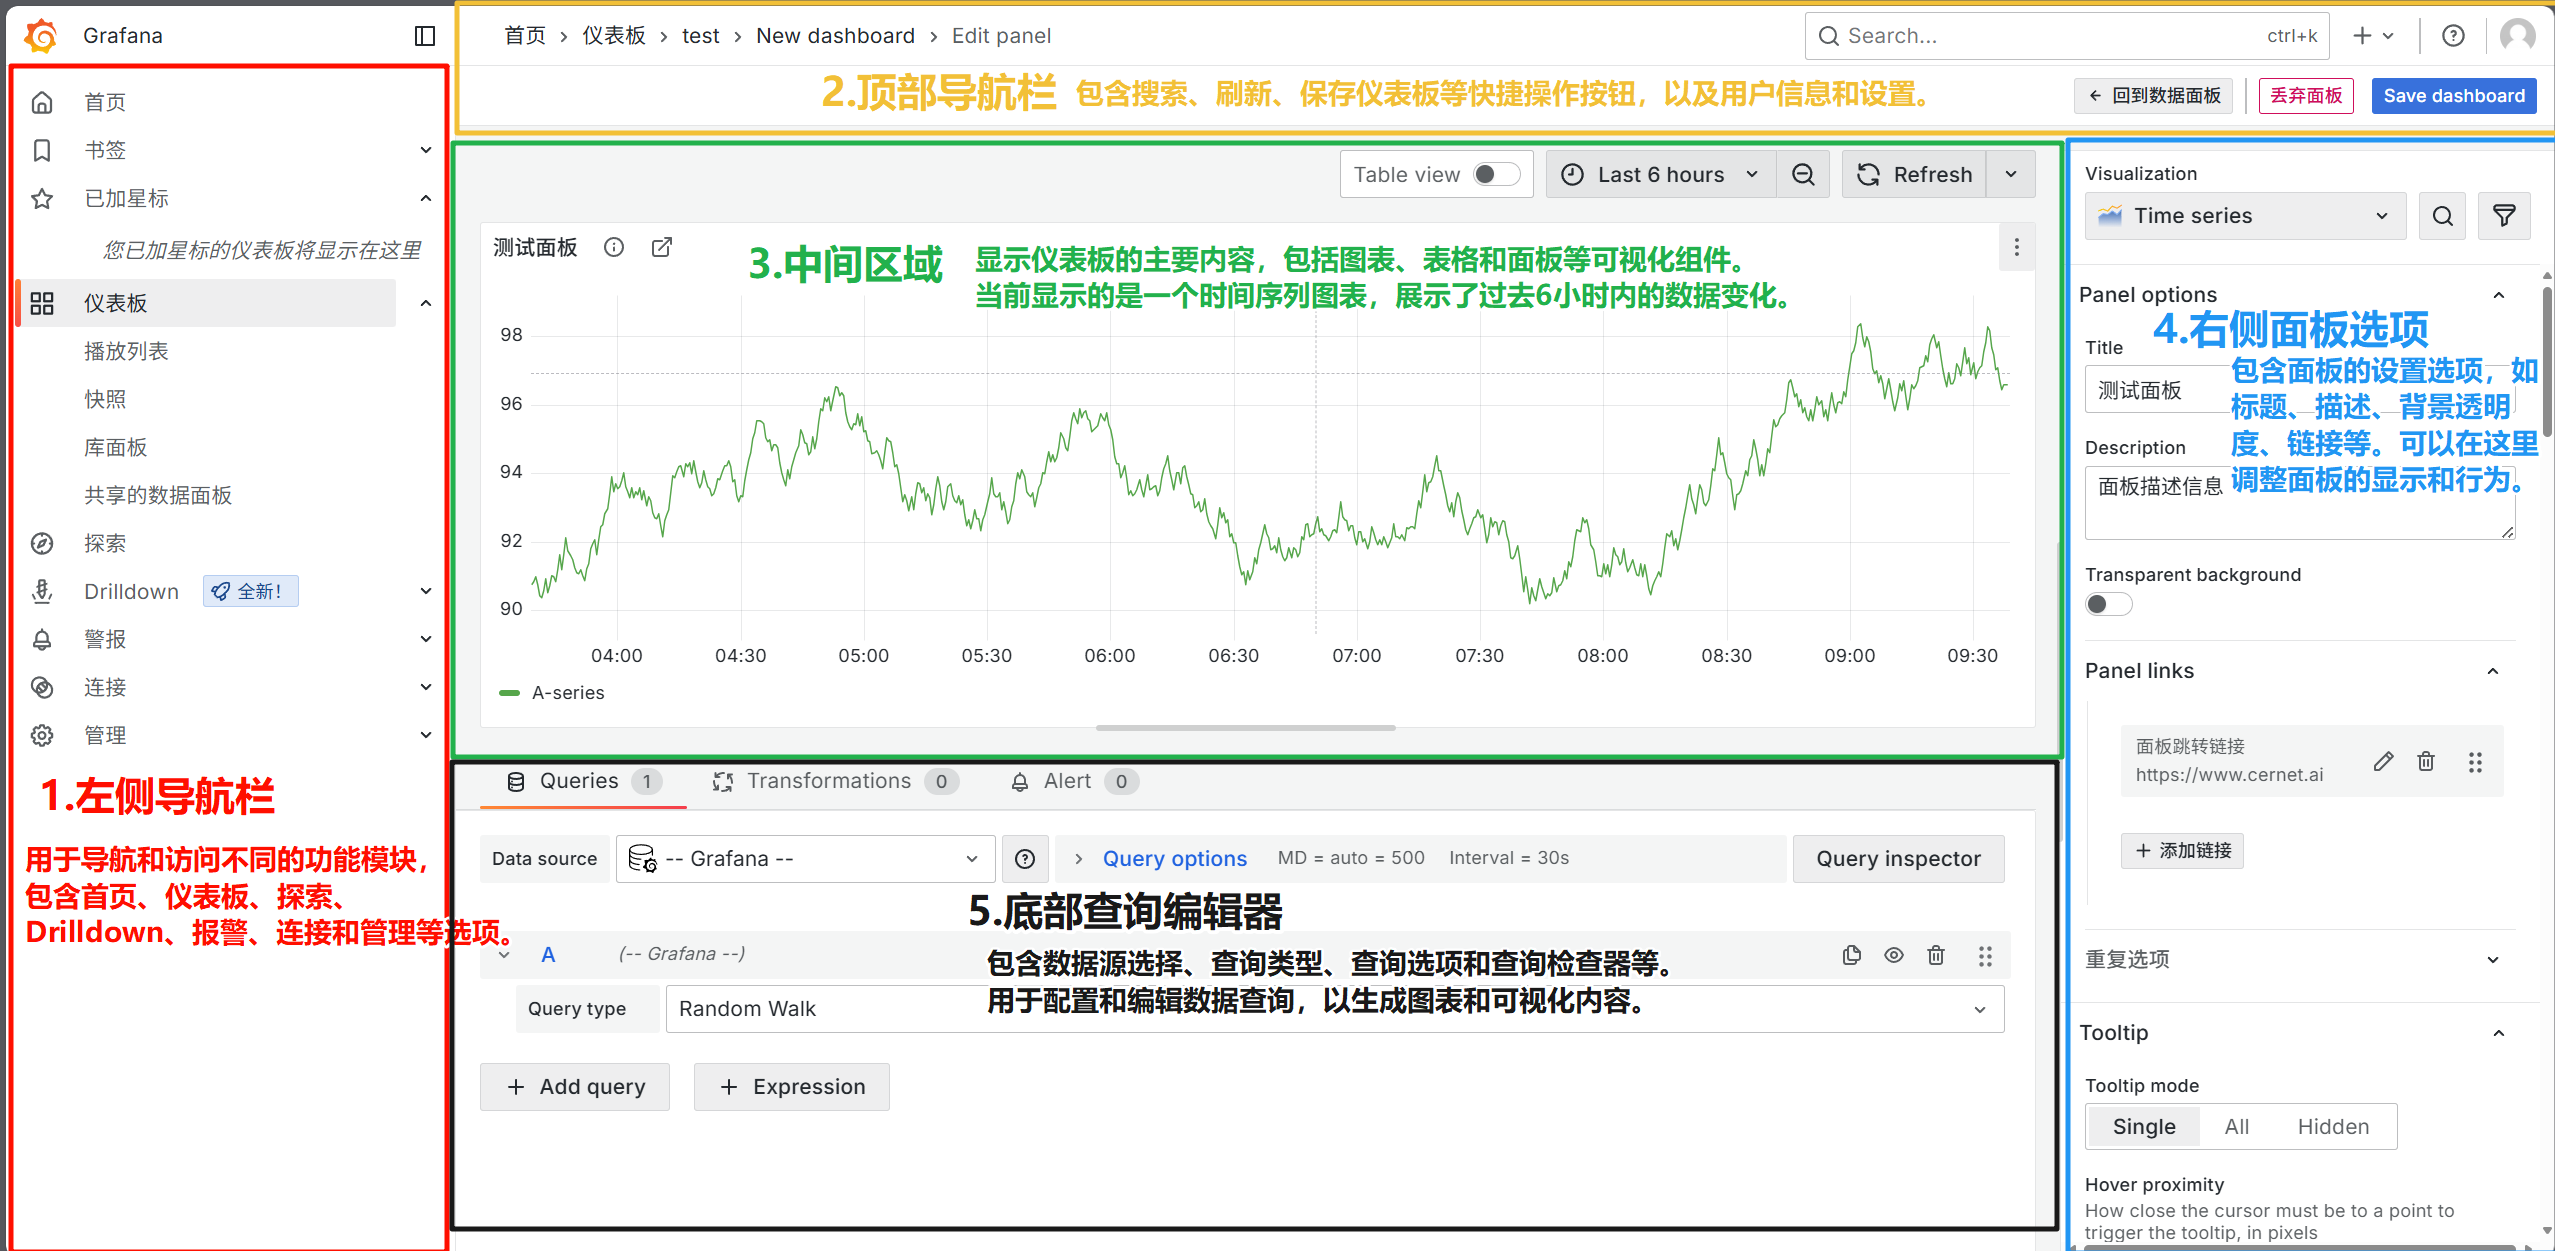Open the Last 6 hours time picker

1660,175
